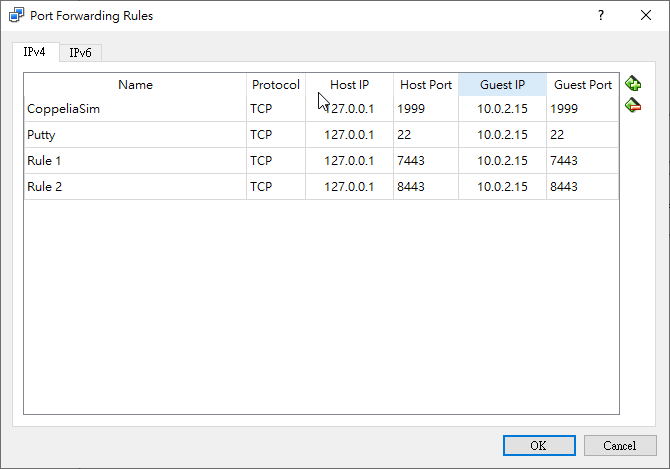Open the Protocol dropdown for Putty rule
The width and height of the screenshot is (670, 469).
tap(275, 135)
